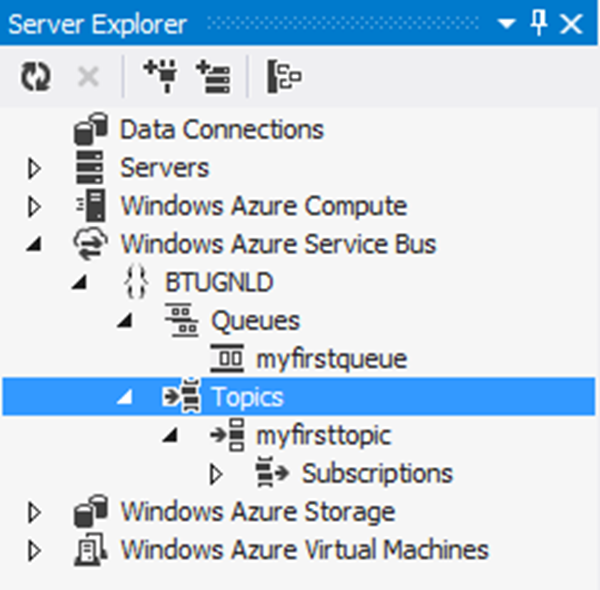Toggle the auto-hide pin button
This screenshot has height=590, width=600.
[x=539, y=23]
